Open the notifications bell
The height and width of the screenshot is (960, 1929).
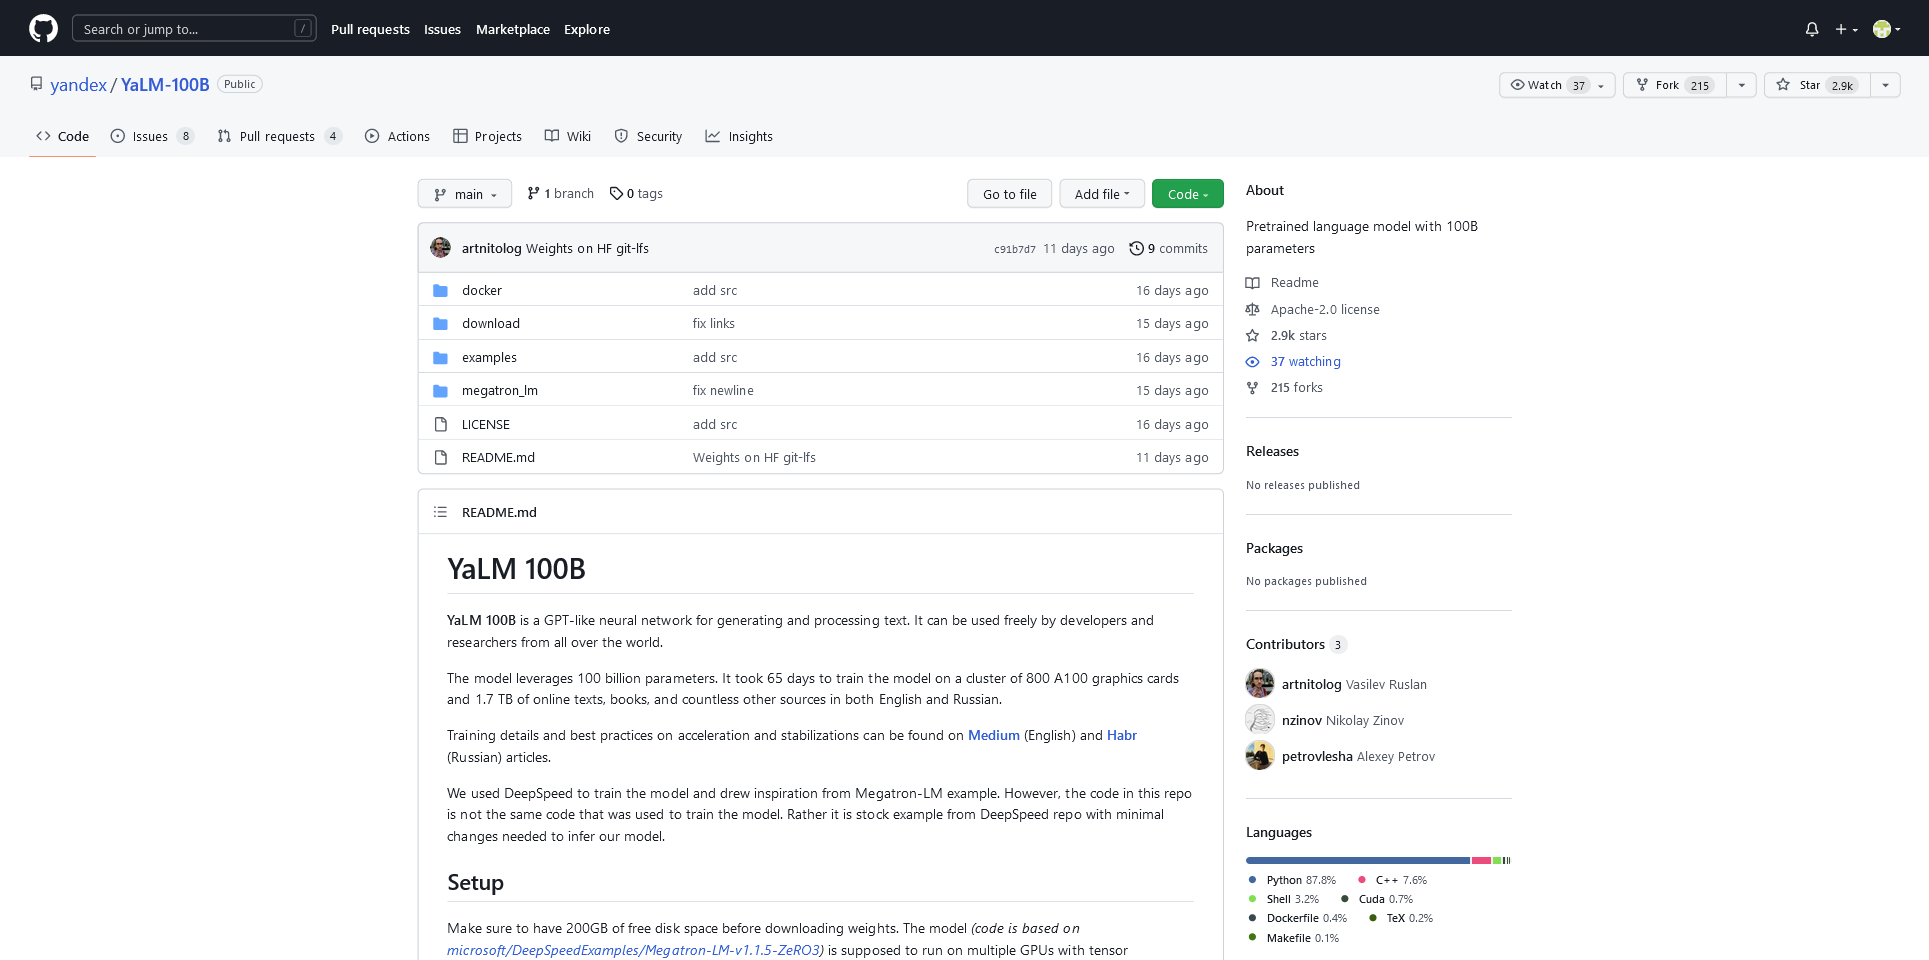1812,29
